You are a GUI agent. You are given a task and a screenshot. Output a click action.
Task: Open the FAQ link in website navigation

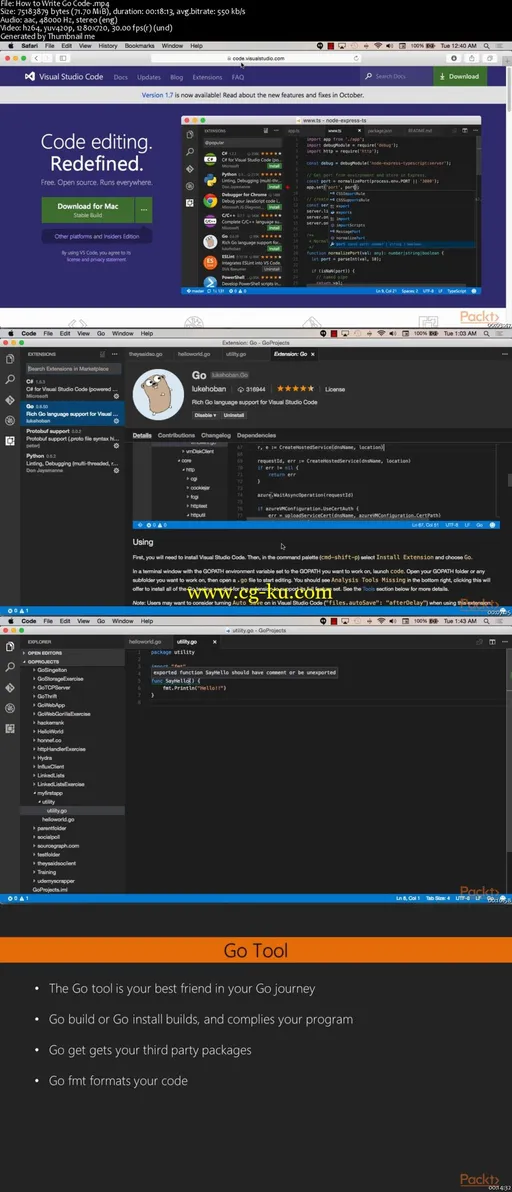tap(238, 77)
